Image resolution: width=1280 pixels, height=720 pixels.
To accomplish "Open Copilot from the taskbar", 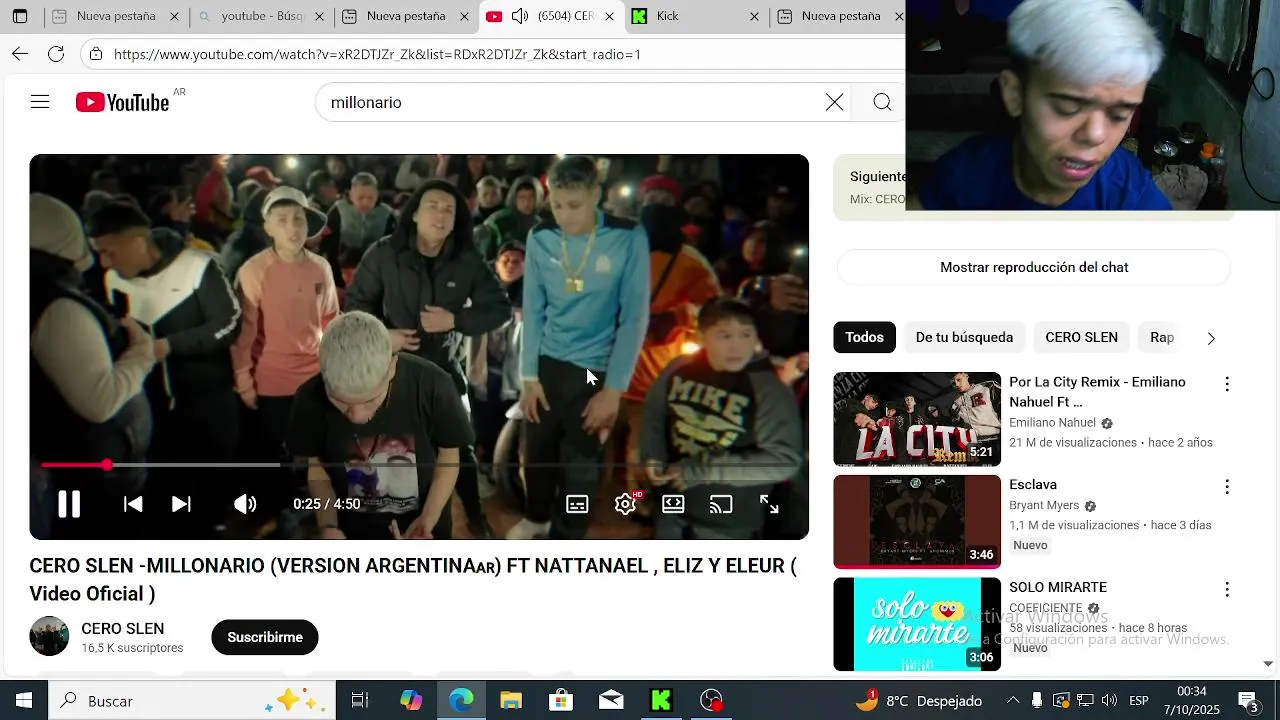I will [x=411, y=701].
